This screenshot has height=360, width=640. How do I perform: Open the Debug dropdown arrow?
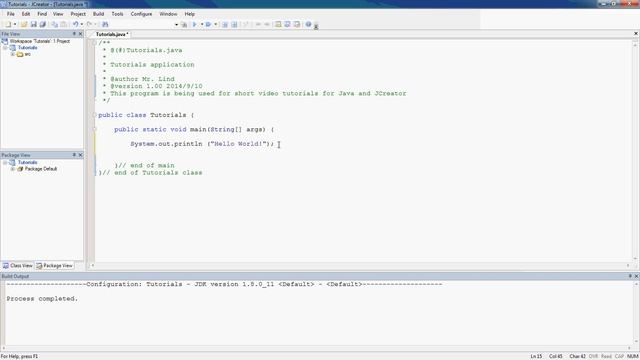[x=216, y=24]
